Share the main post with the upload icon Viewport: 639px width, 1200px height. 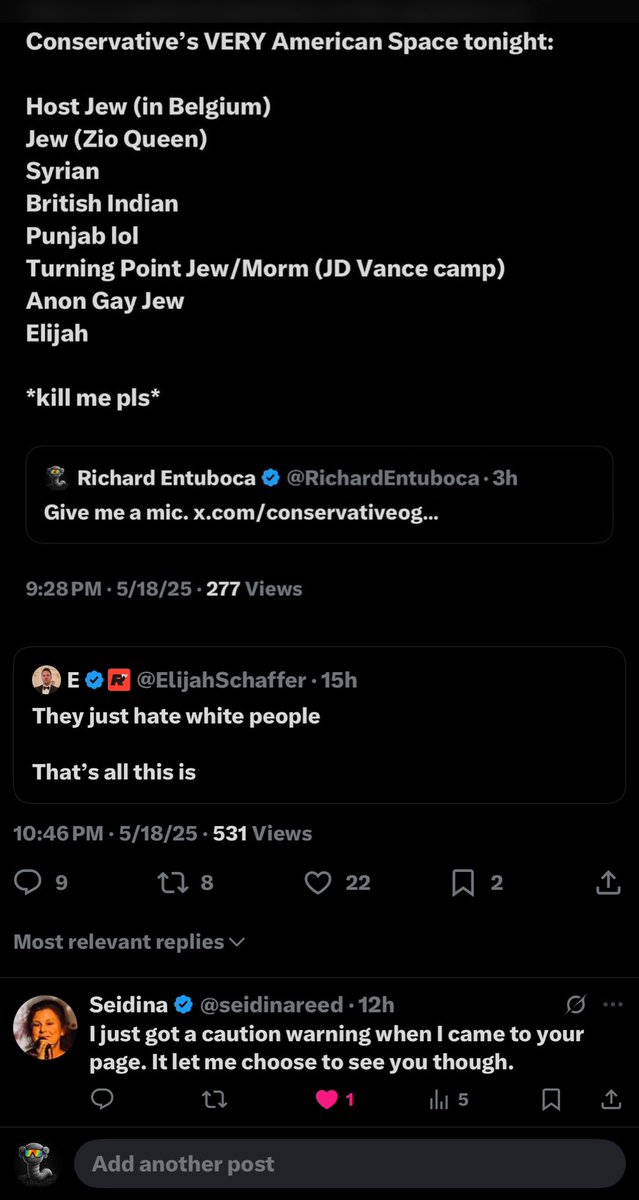click(x=607, y=882)
